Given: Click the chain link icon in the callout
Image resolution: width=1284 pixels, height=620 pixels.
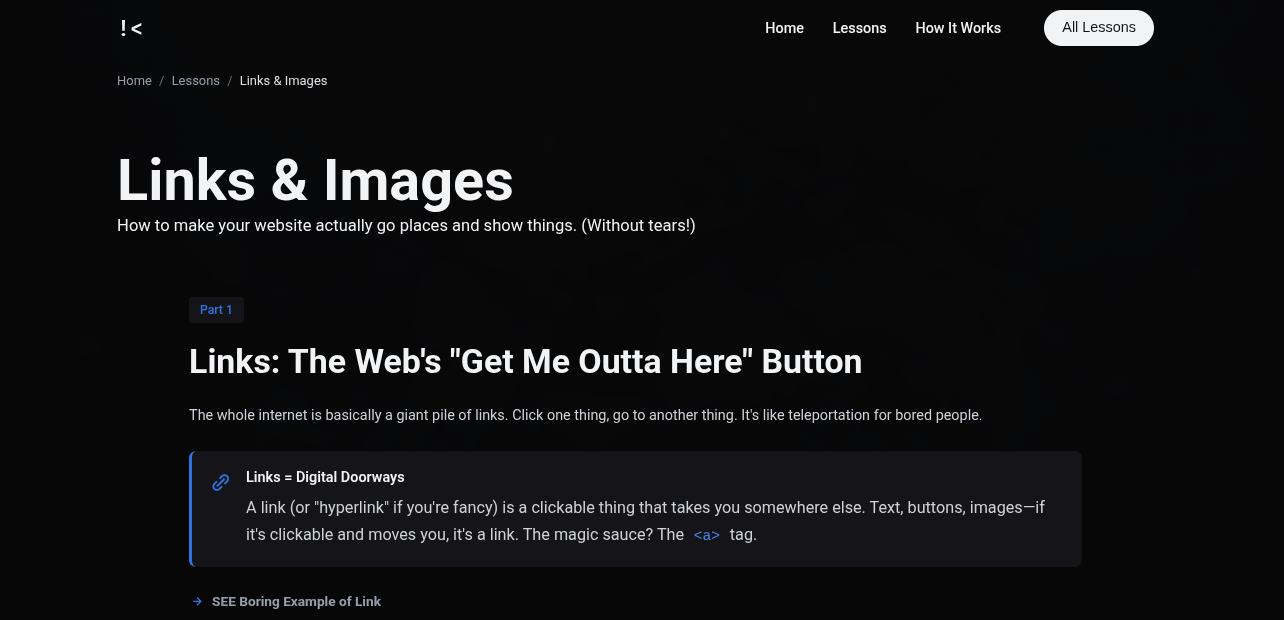Looking at the screenshot, I should (x=221, y=483).
